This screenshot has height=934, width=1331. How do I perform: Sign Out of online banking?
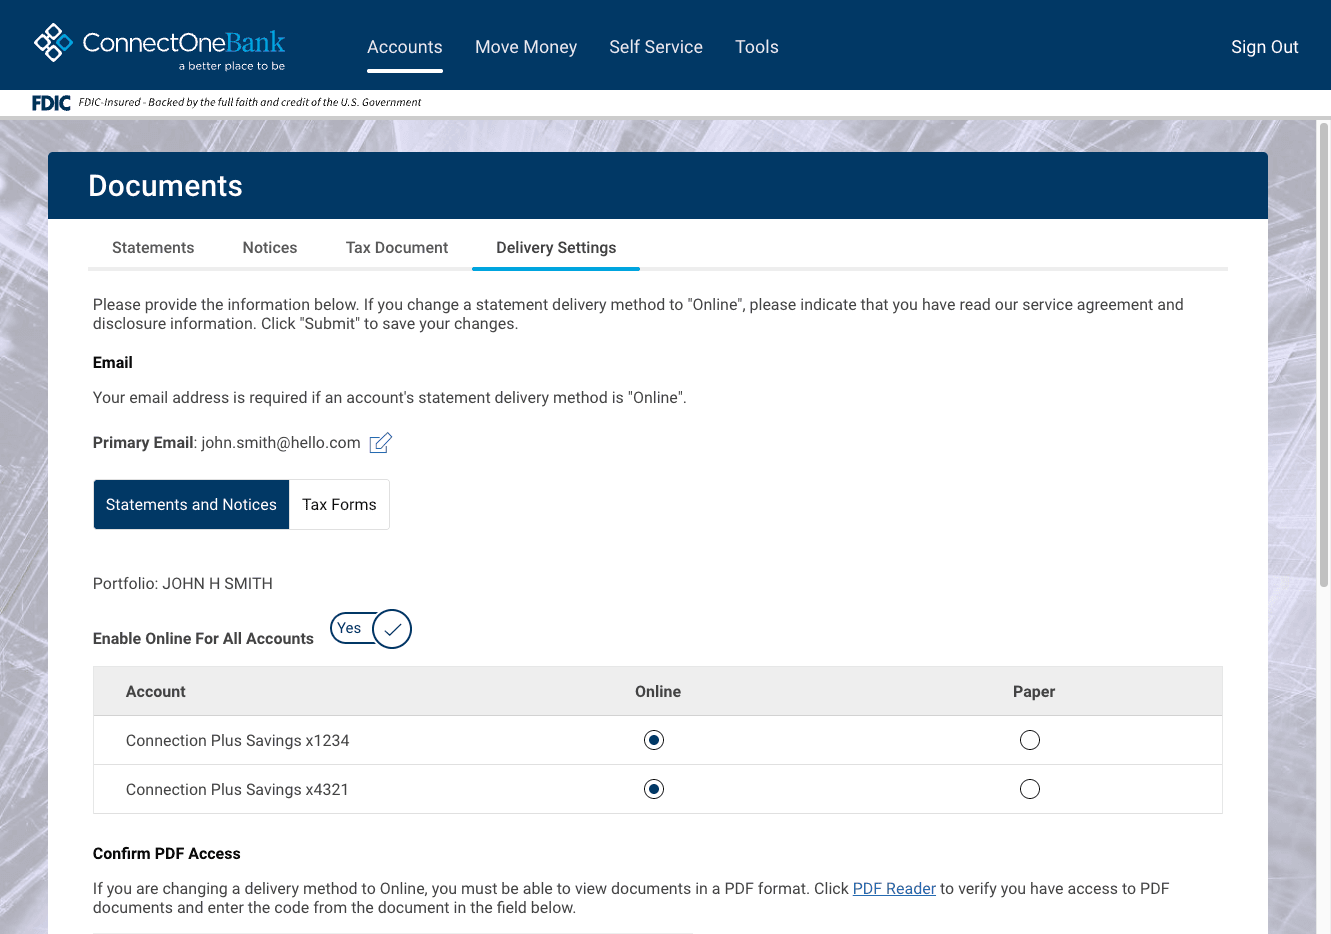1265,47
